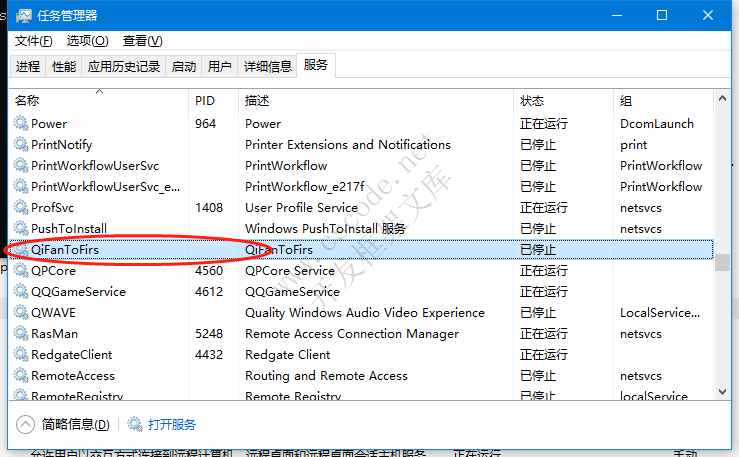Screen dimensions: 739x457
Task: Click the gear icon beside PrintNotify
Action: click(21, 144)
